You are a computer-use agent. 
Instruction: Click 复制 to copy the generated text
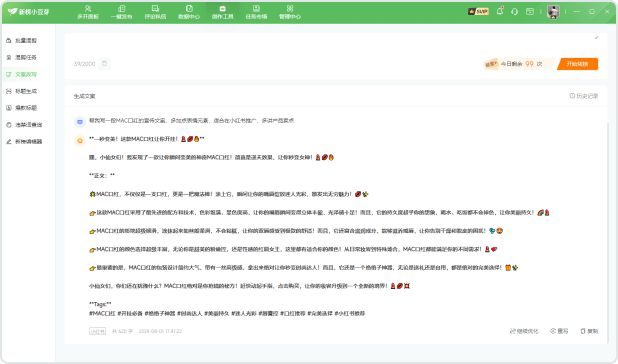click(x=589, y=331)
